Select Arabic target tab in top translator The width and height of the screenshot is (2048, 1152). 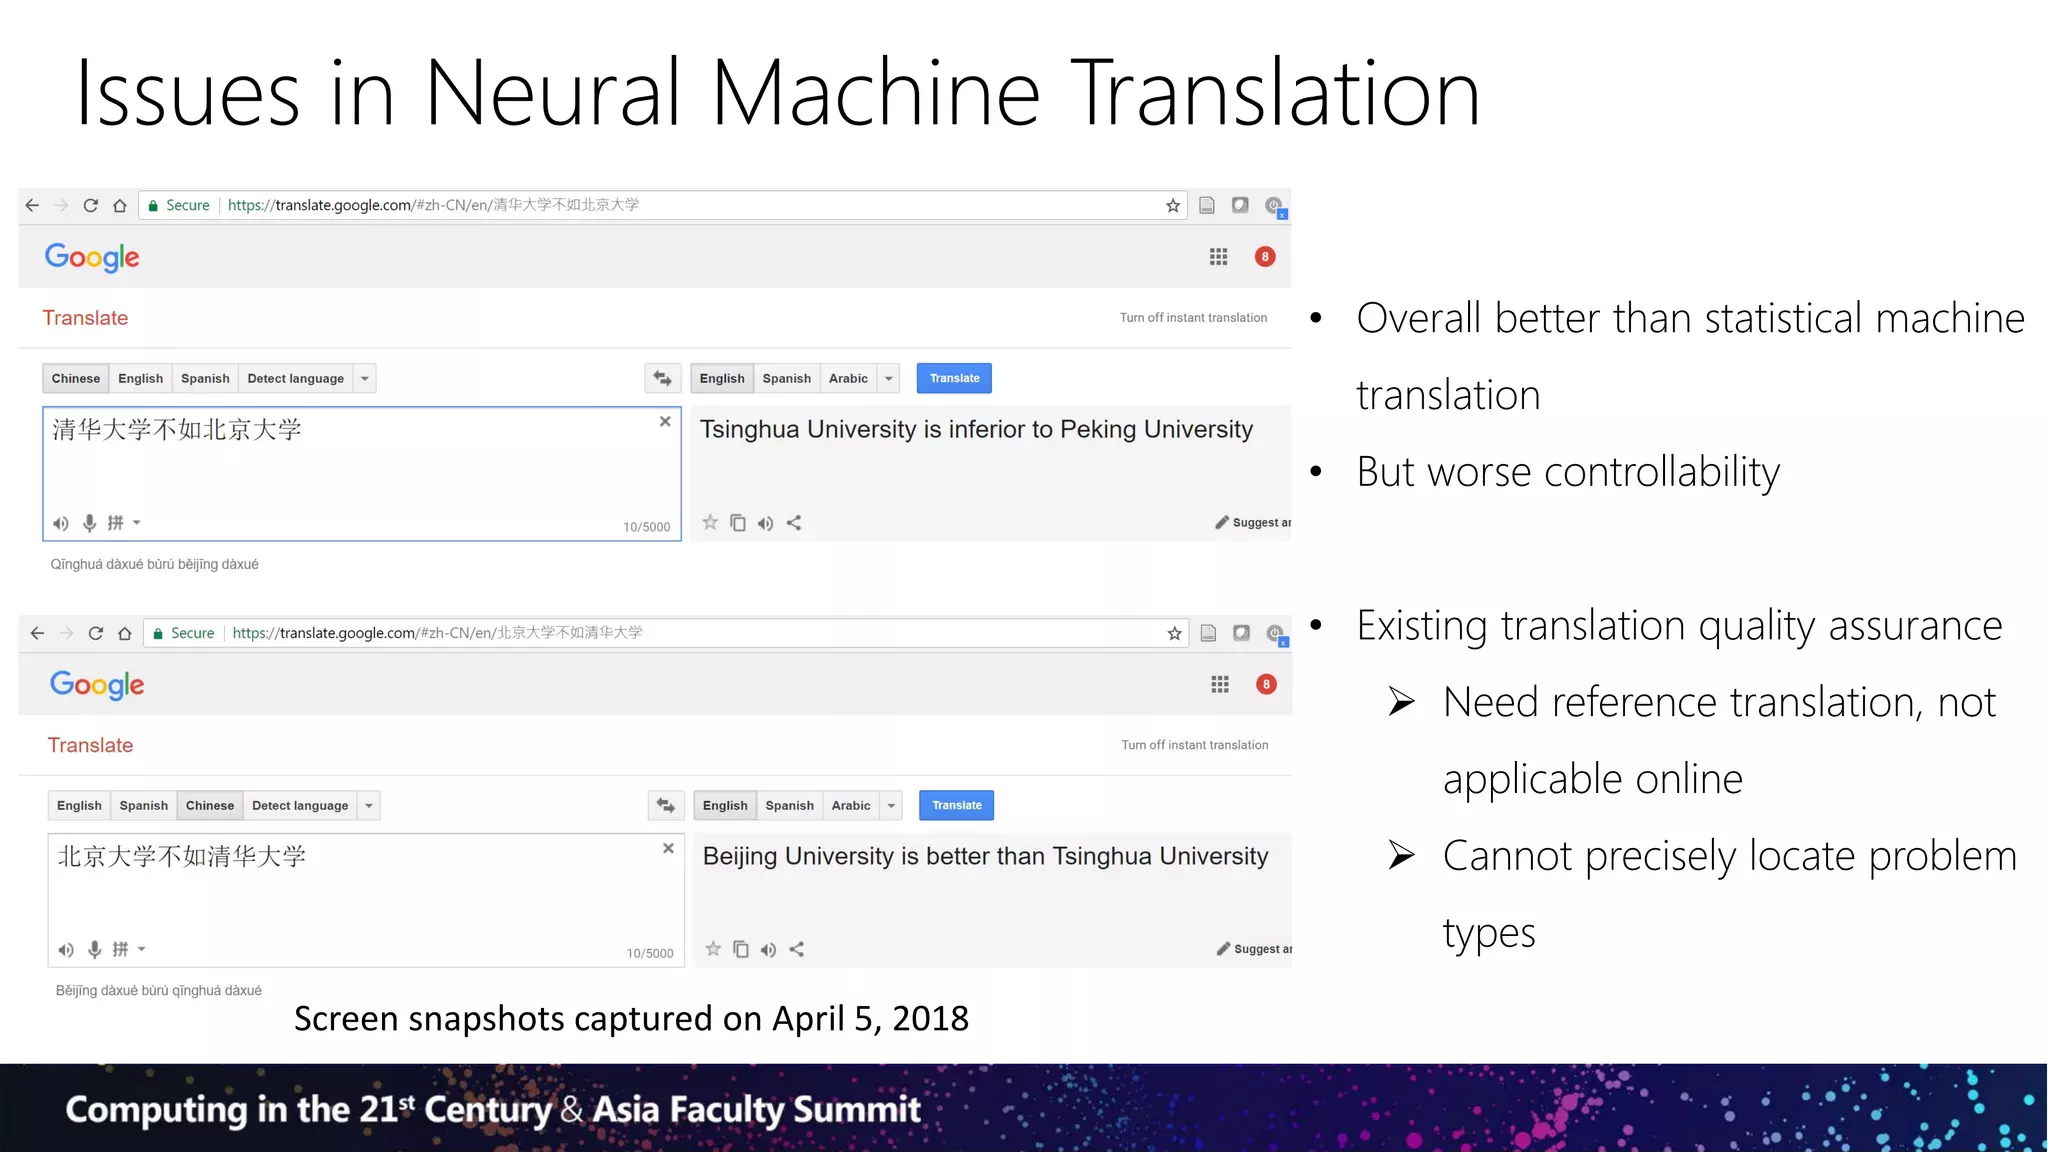[848, 378]
